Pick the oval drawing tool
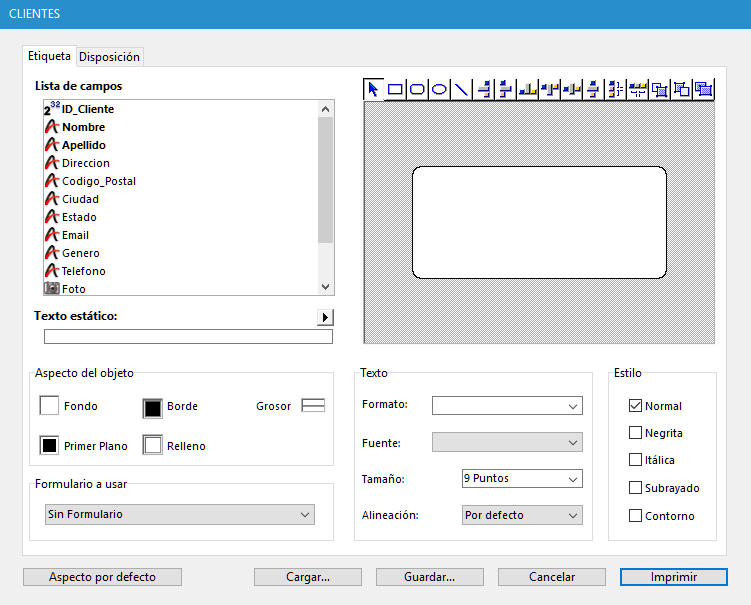The width and height of the screenshot is (751, 605). (439, 89)
